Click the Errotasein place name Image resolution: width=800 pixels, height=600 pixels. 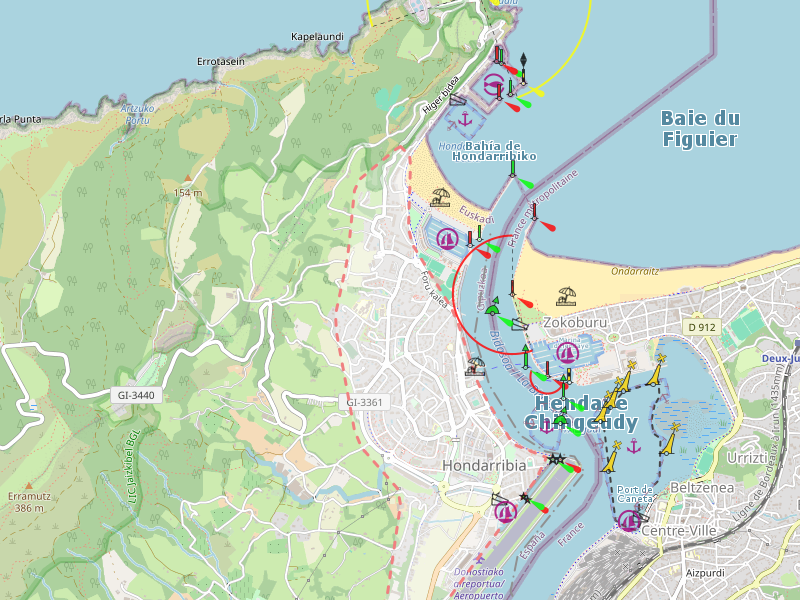pos(221,61)
